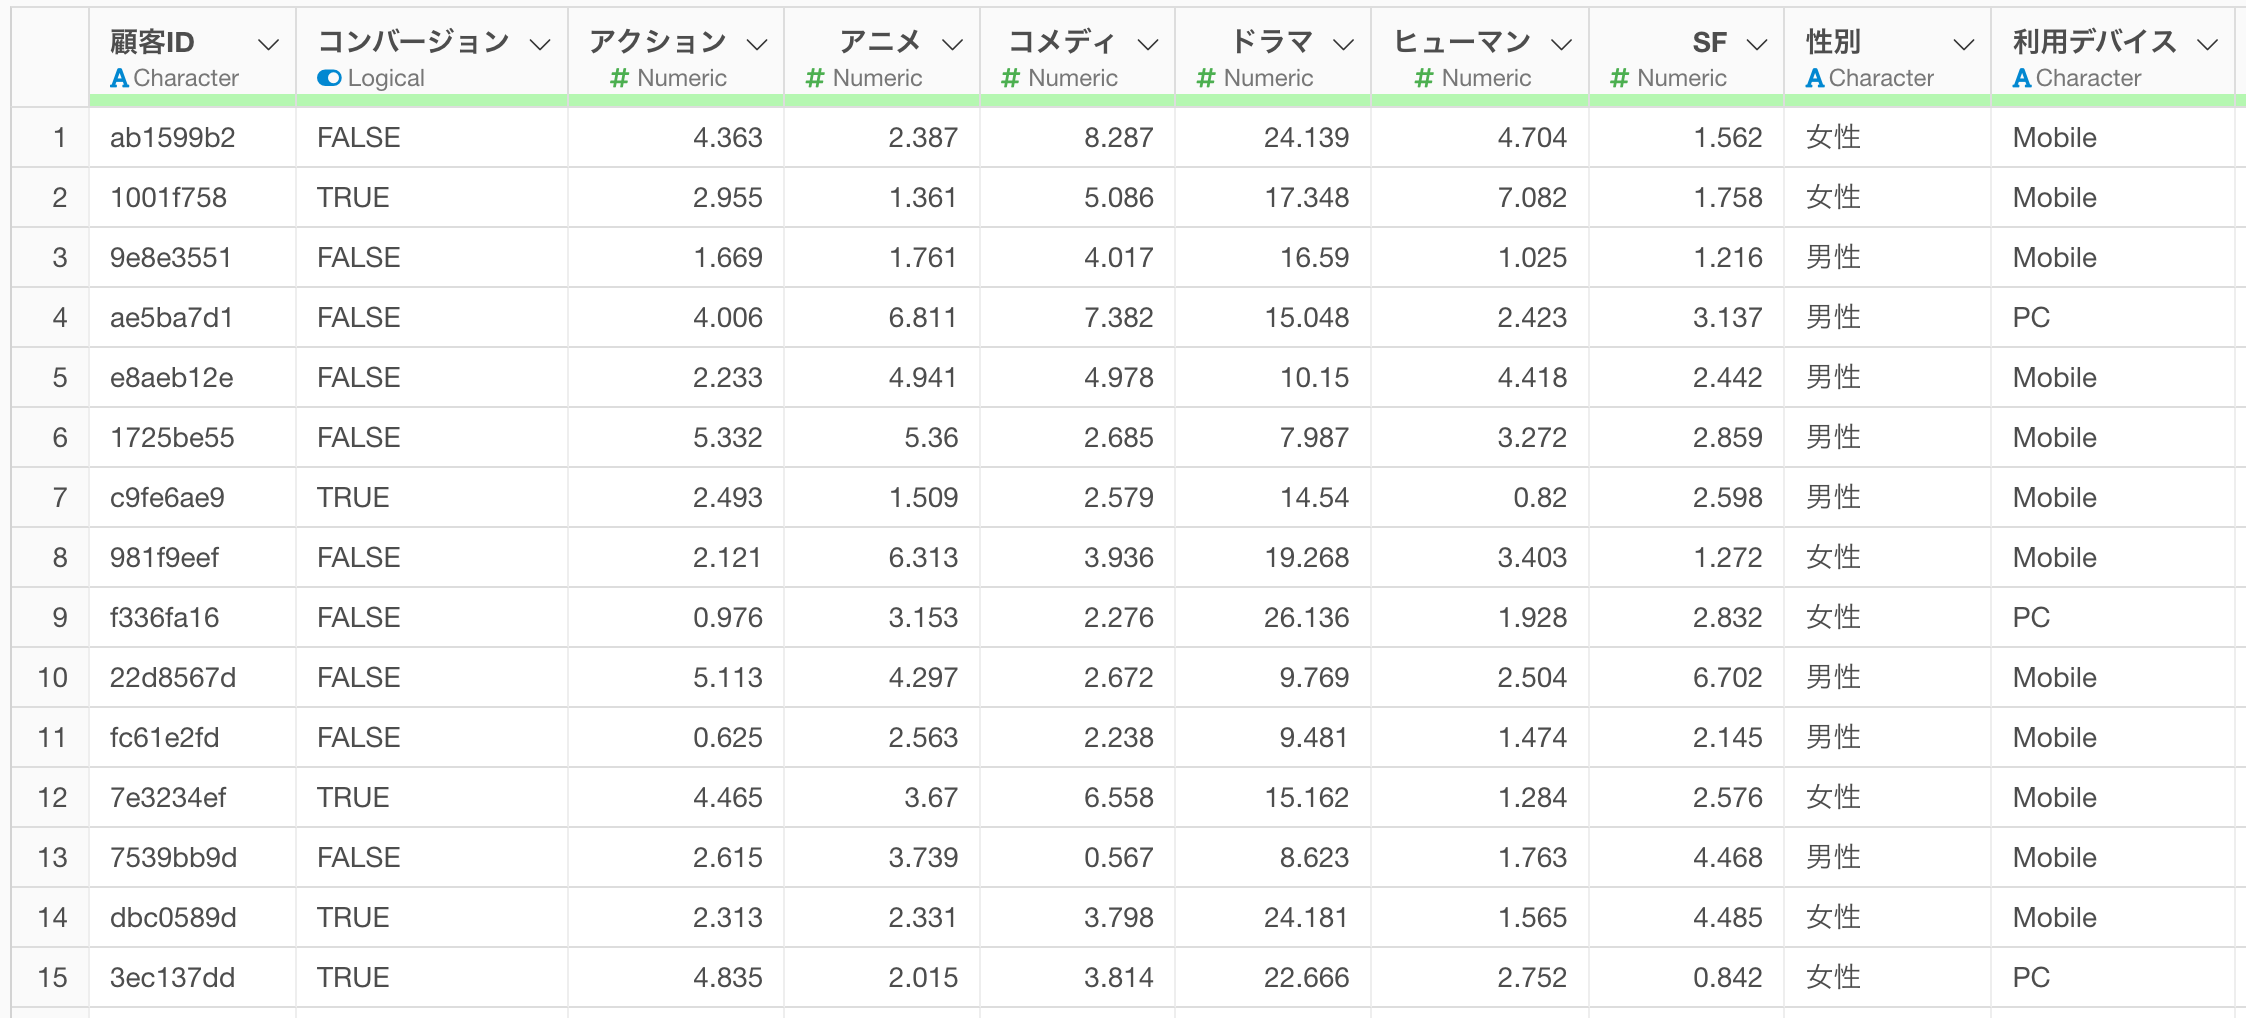
Task: Expand the ヒューマン column menu chevron
Action: [x=1561, y=44]
